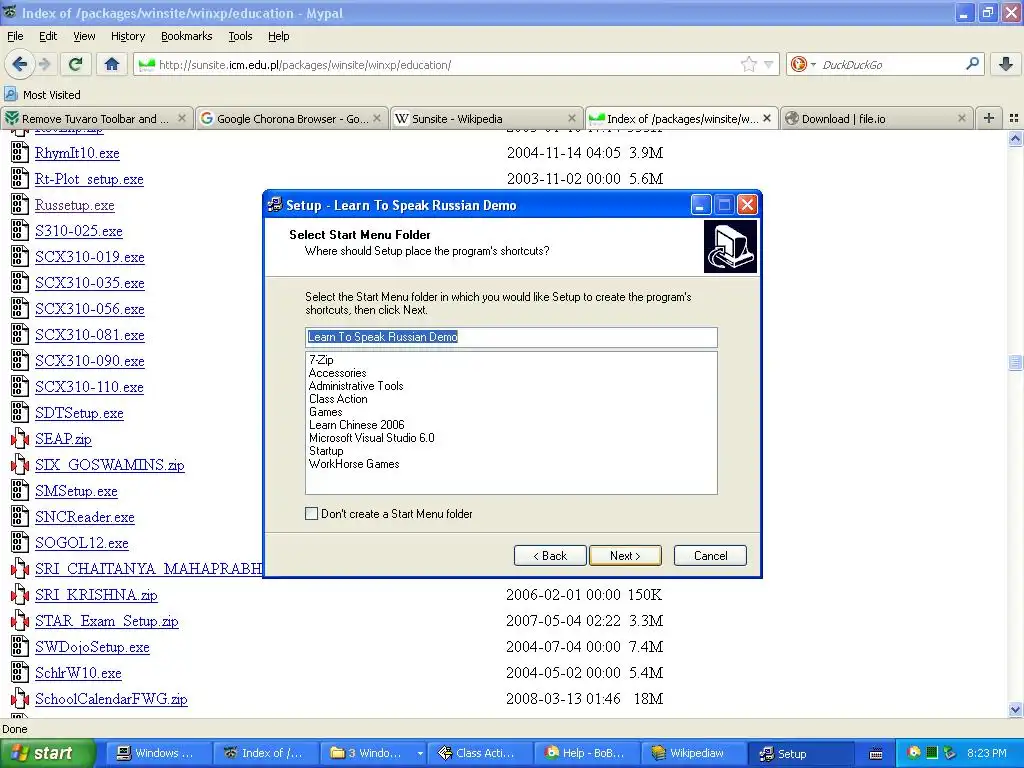Select WorkHorse Games in folder list
1024x768 pixels.
tap(354, 464)
